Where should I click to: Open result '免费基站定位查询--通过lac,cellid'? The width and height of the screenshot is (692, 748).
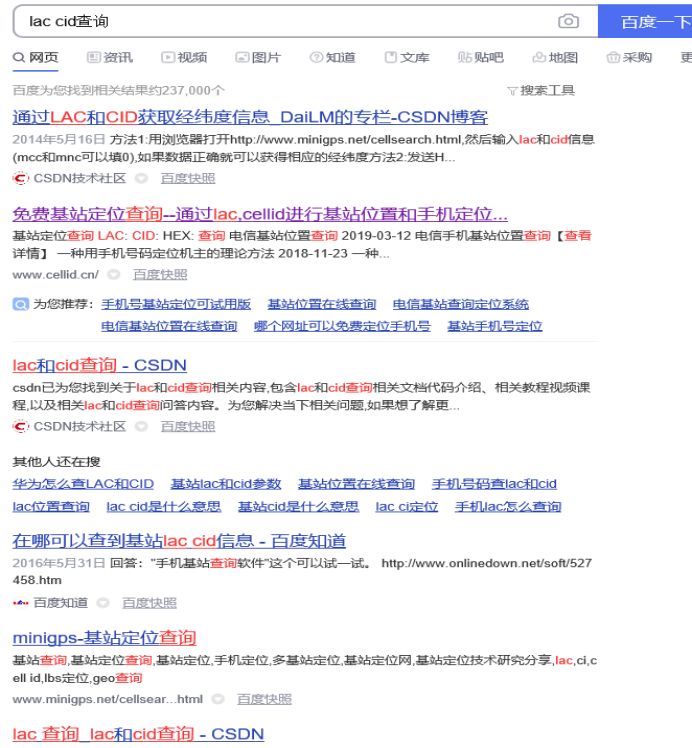260,214
